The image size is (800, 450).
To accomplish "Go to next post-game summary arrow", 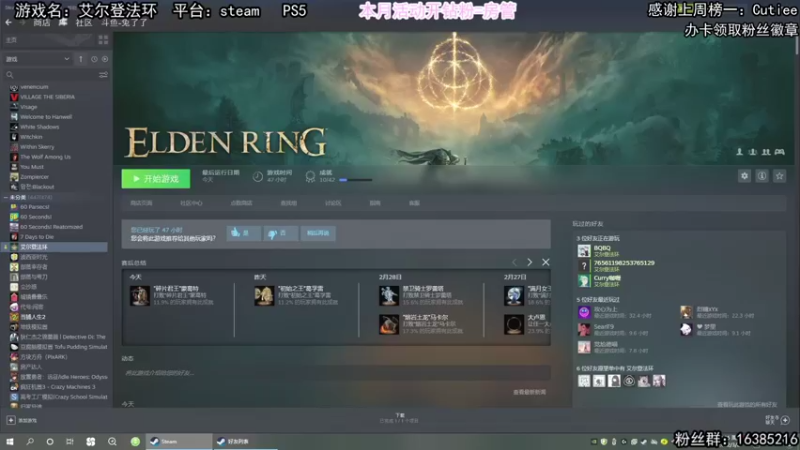I will pyautogui.click(x=530, y=262).
